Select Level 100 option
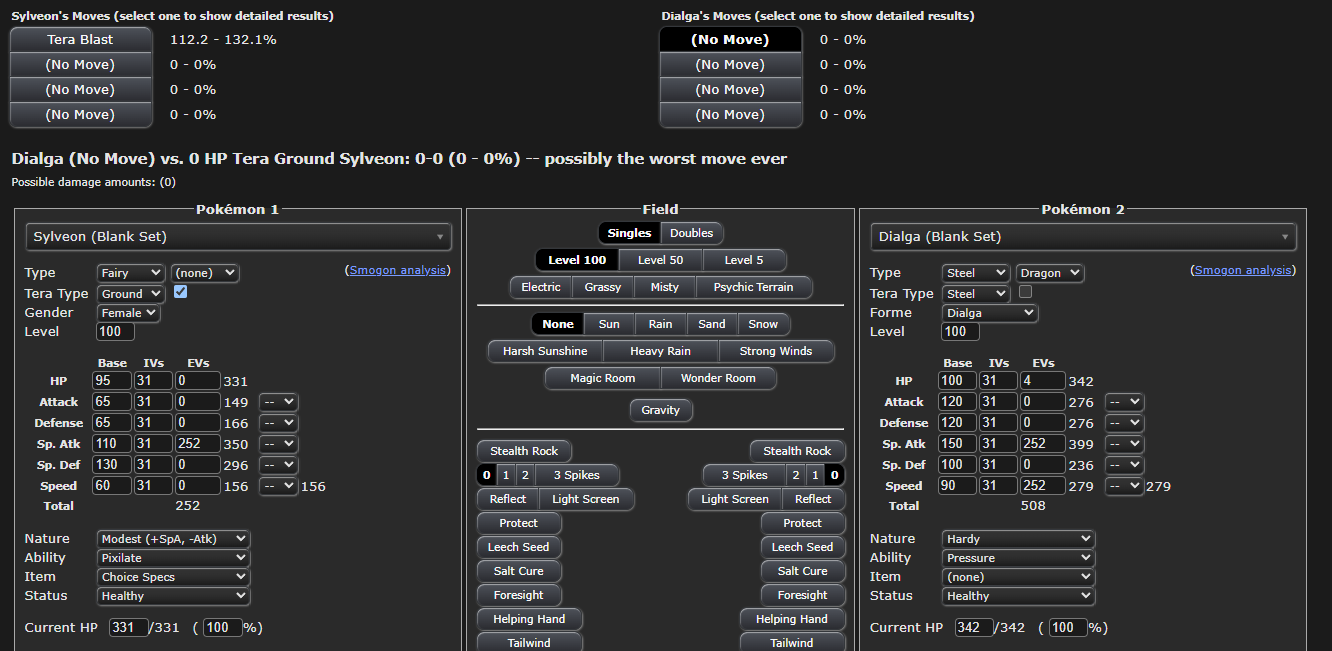 [577, 260]
